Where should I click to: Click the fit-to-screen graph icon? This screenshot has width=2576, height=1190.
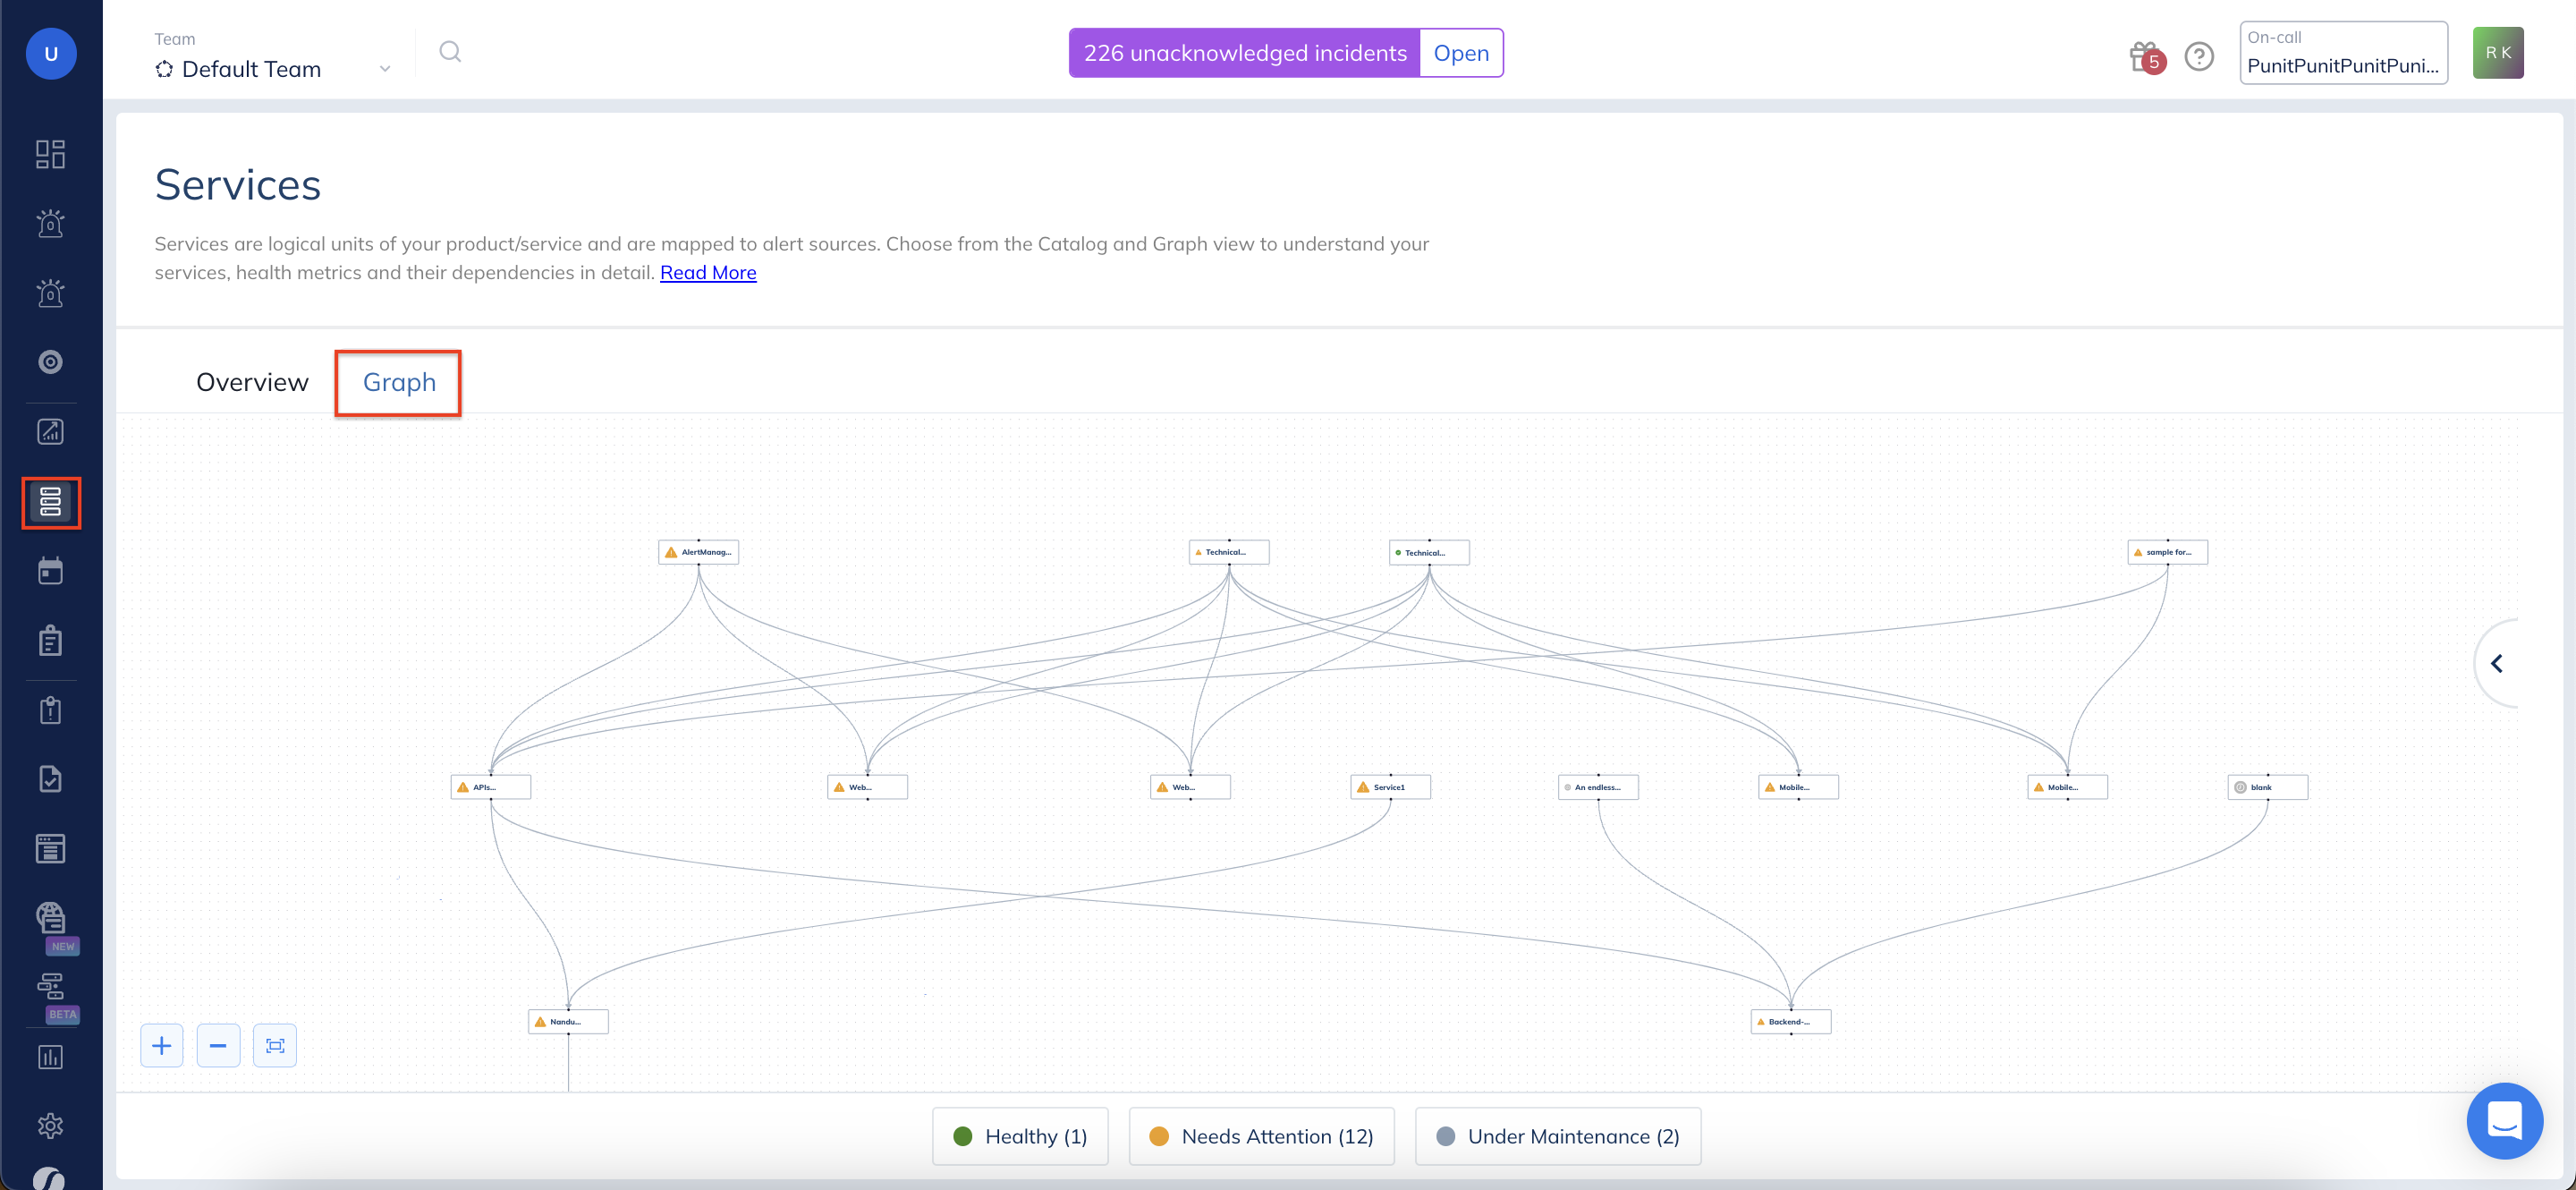[x=275, y=1046]
